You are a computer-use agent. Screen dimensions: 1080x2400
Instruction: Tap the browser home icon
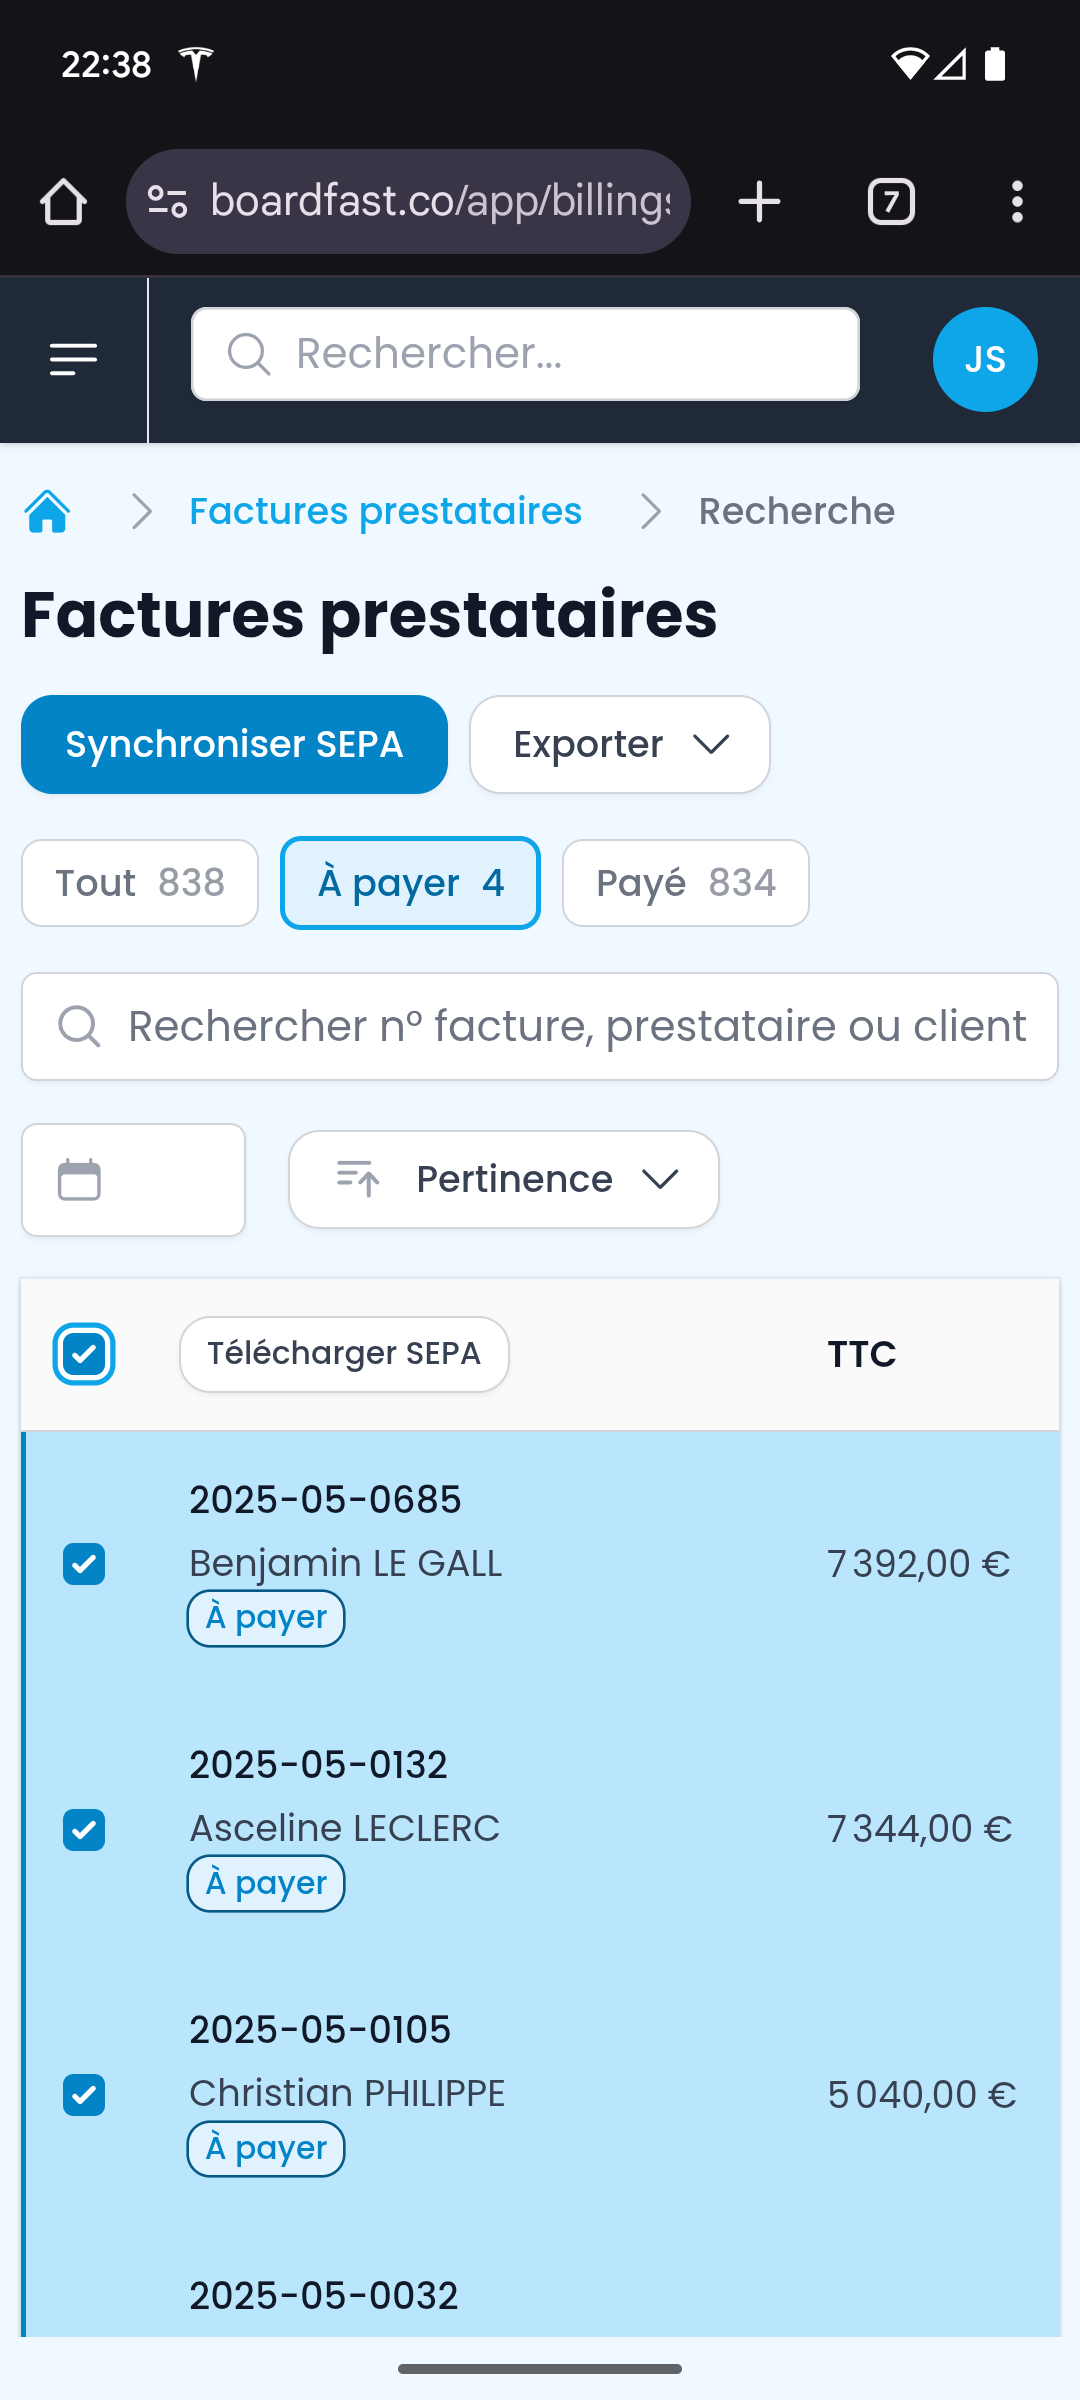63,202
